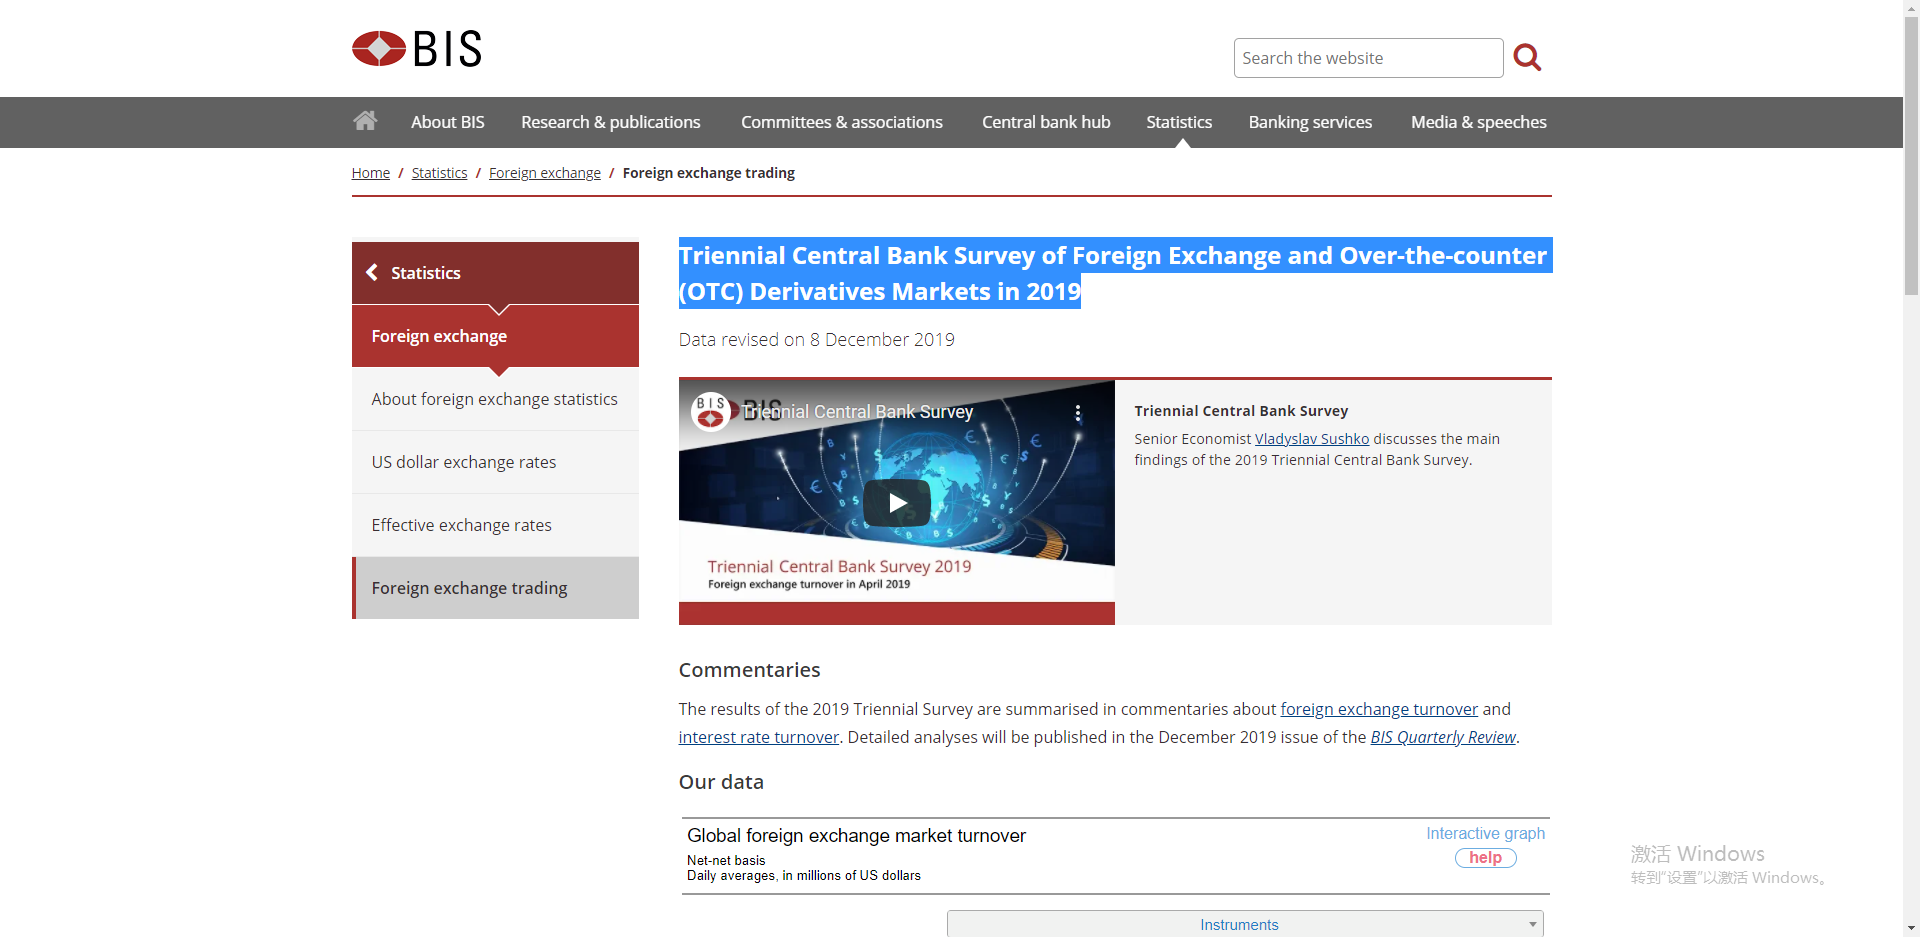The height and width of the screenshot is (937, 1920).
Task: Go to home via house icon
Action: pos(365,121)
